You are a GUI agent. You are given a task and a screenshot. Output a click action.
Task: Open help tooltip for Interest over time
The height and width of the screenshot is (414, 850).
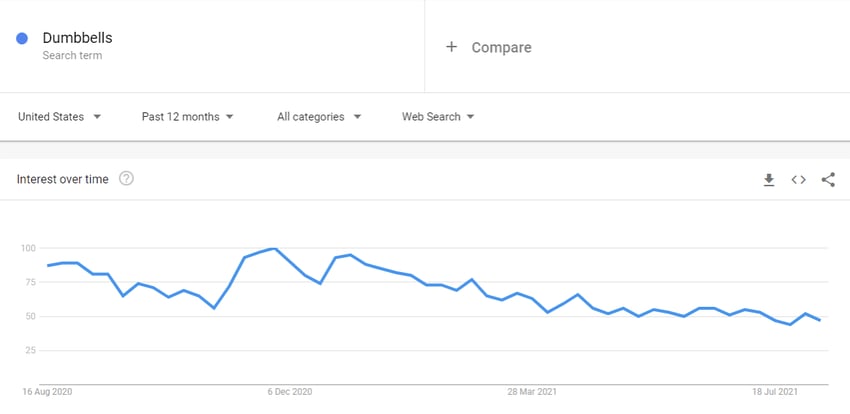coord(126,179)
